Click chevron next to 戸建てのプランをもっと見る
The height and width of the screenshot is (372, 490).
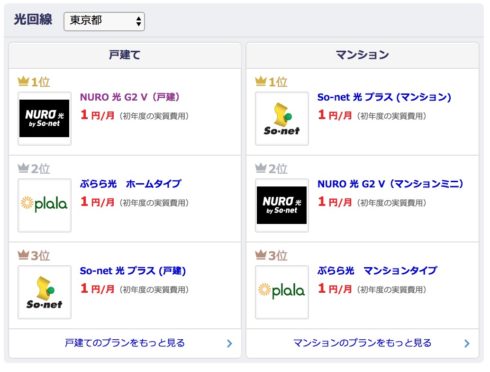coord(229,344)
